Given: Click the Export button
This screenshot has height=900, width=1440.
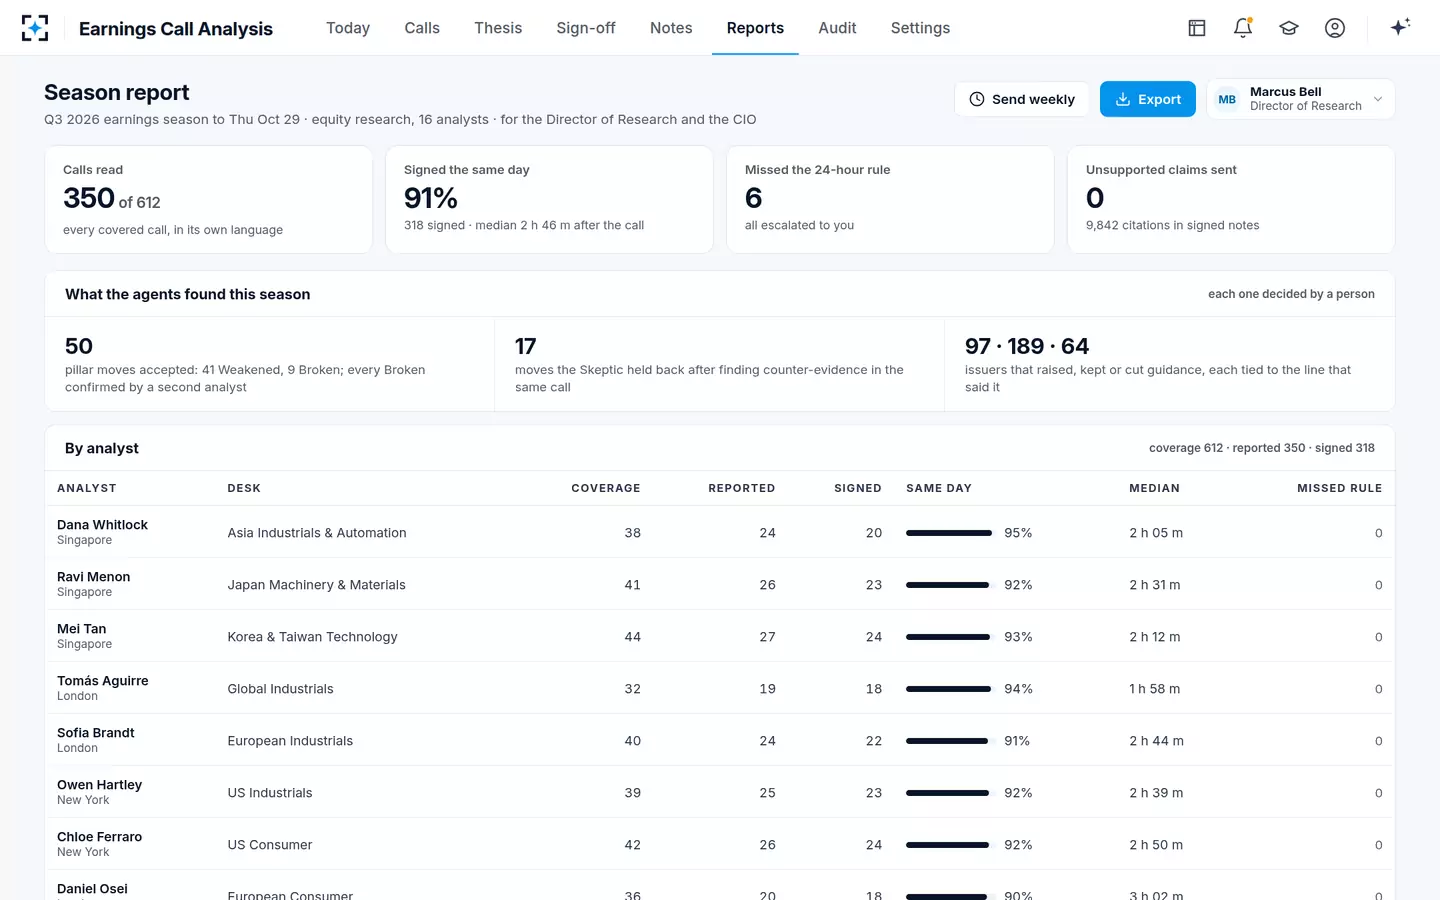Looking at the screenshot, I should (x=1148, y=99).
